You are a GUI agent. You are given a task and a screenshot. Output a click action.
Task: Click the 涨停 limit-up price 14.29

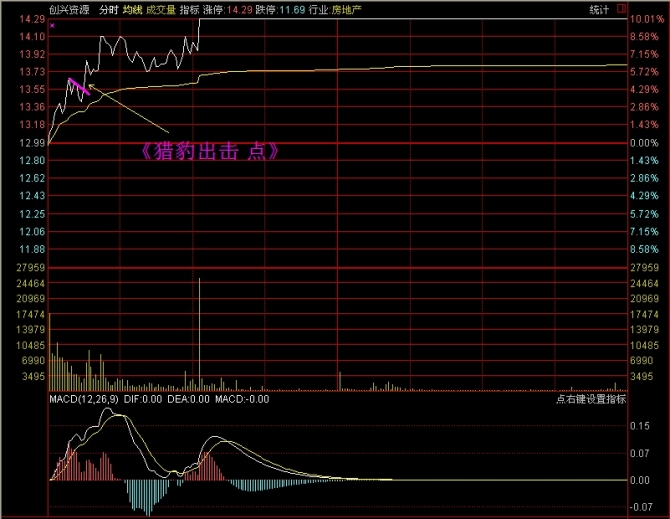(x=238, y=9)
